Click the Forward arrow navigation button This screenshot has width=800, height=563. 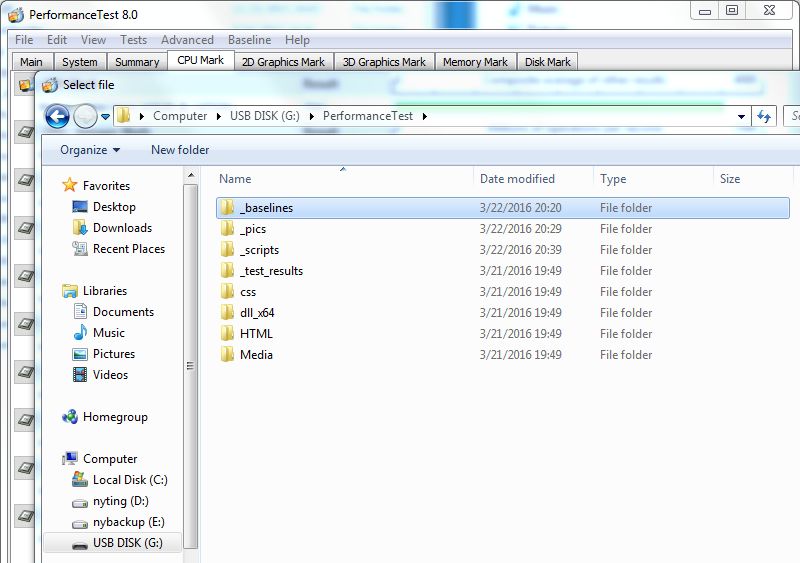(x=85, y=116)
